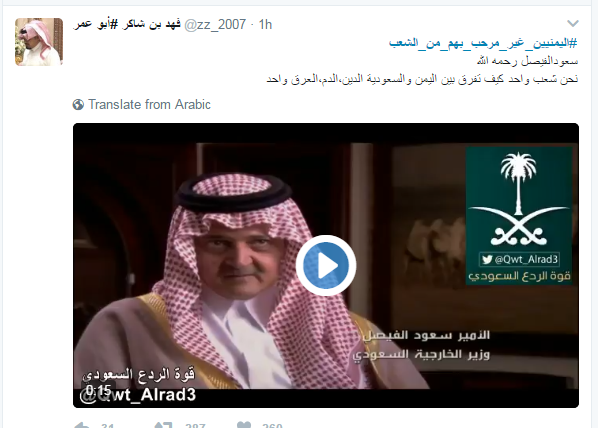Visit the @zz_2007 handle profile
Screen dimensions: 598x428
point(215,24)
